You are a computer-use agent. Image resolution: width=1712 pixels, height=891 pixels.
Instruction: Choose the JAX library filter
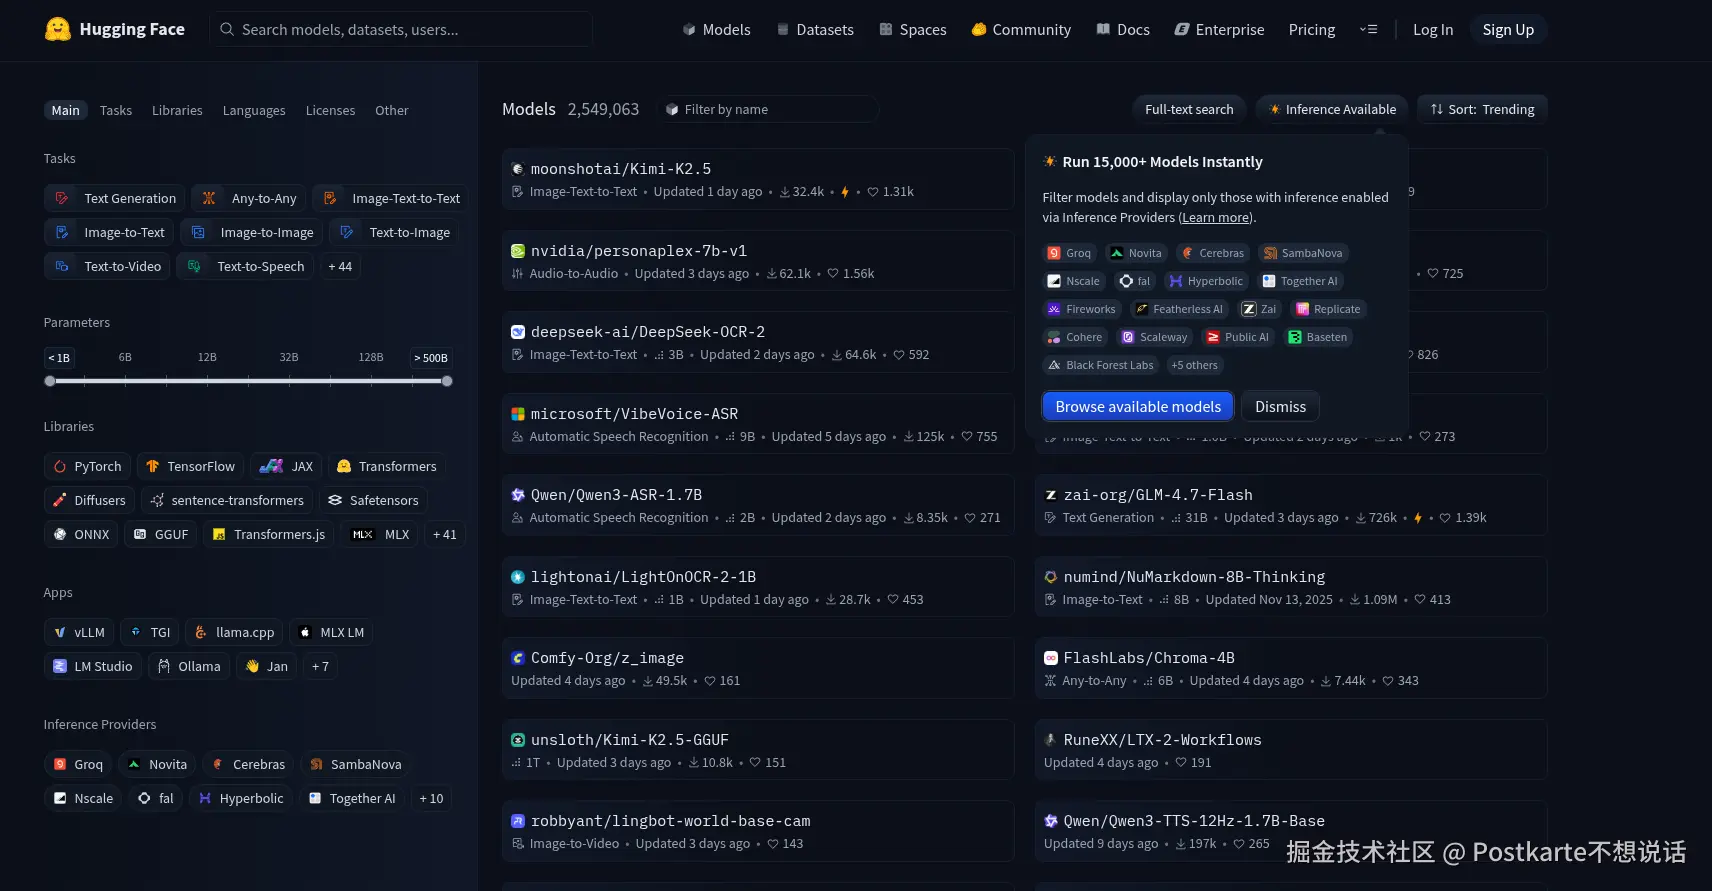286,466
